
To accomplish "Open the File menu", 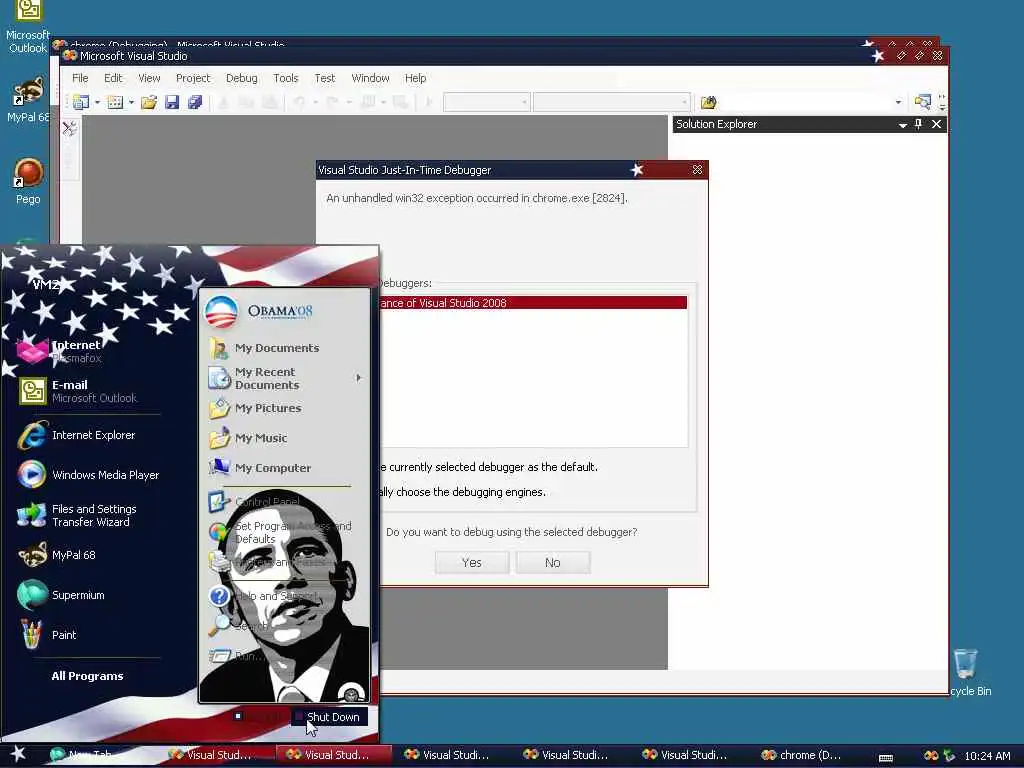I will [x=80, y=78].
